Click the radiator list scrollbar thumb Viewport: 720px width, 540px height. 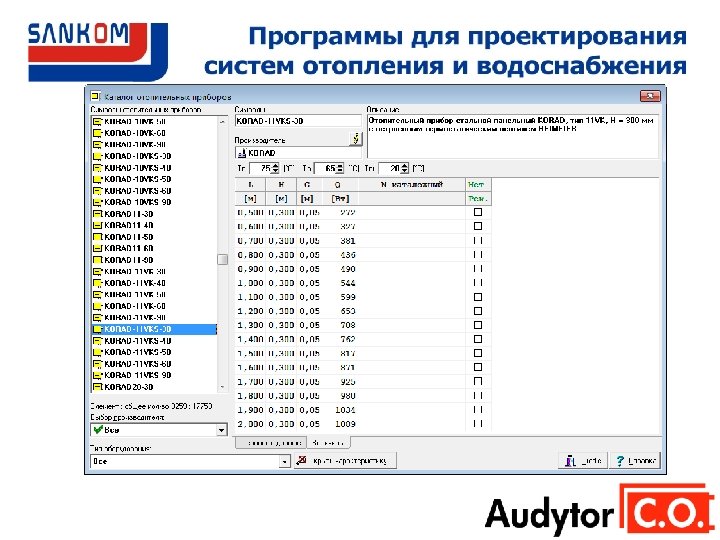(x=222, y=259)
